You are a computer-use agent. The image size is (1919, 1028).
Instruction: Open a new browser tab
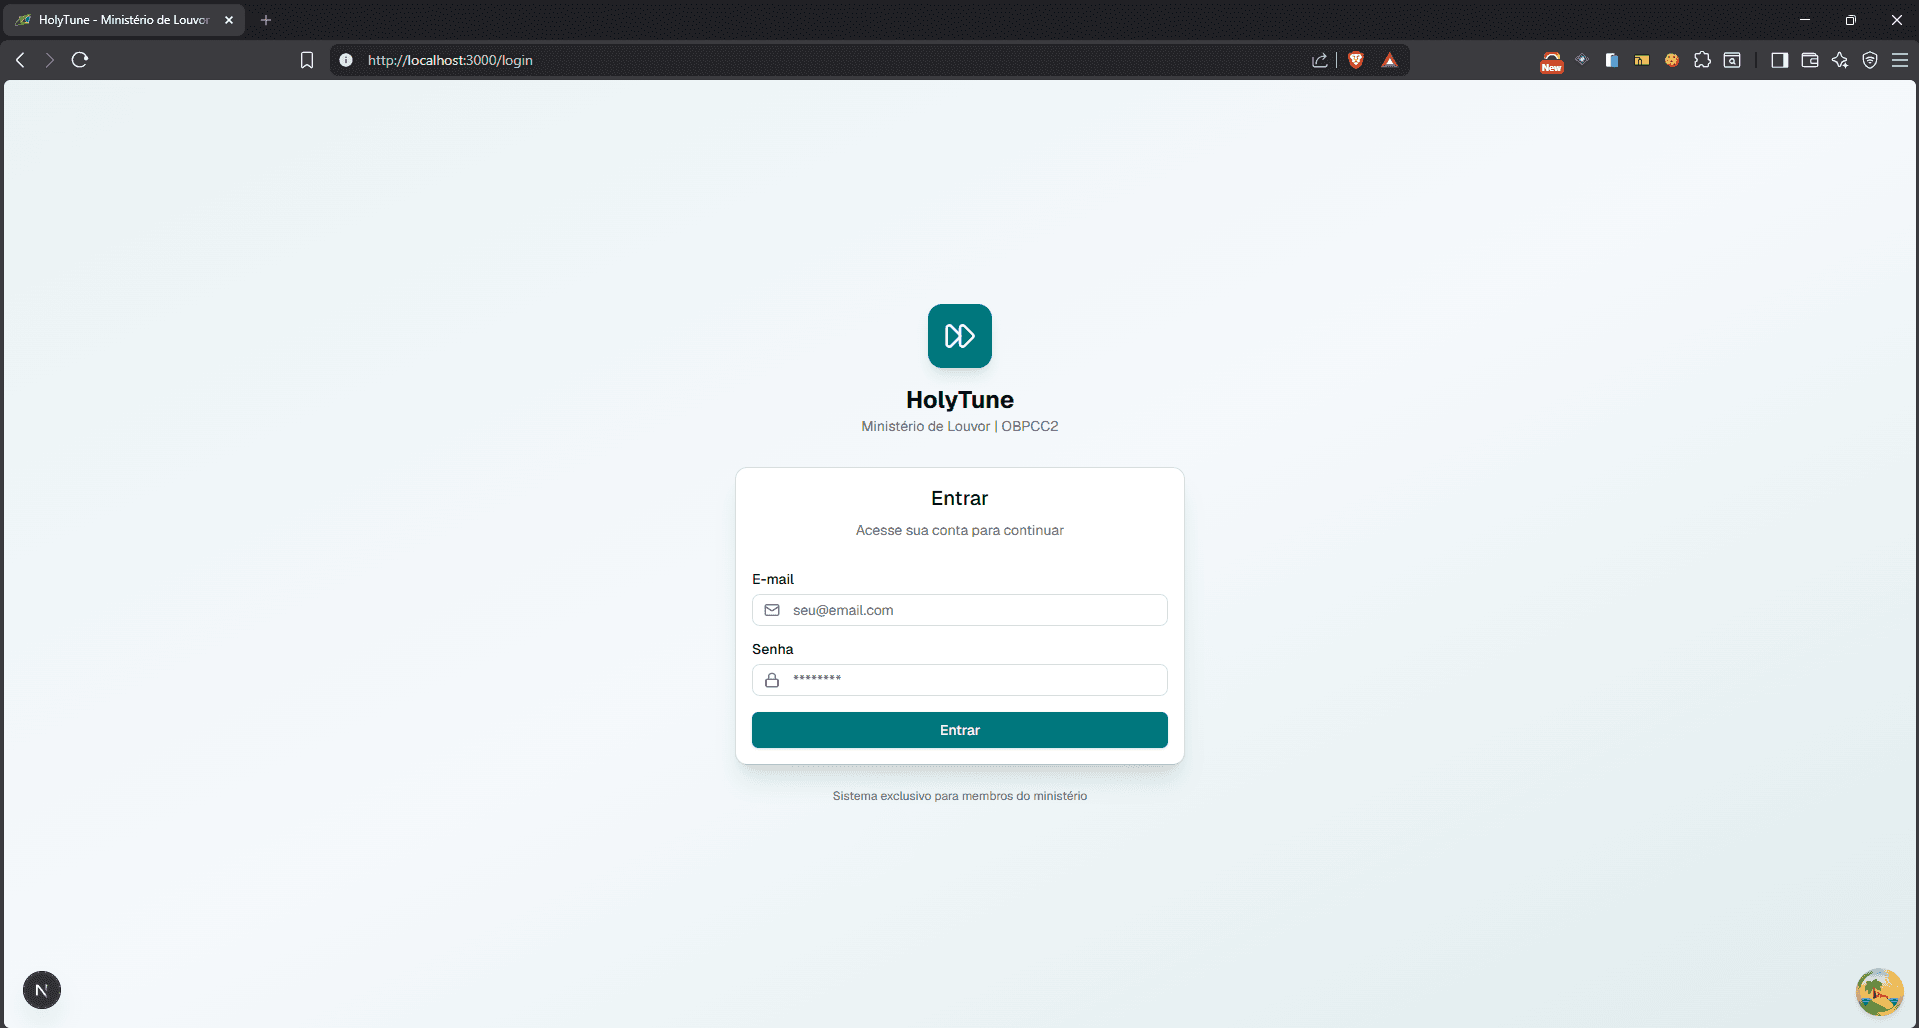point(266,20)
